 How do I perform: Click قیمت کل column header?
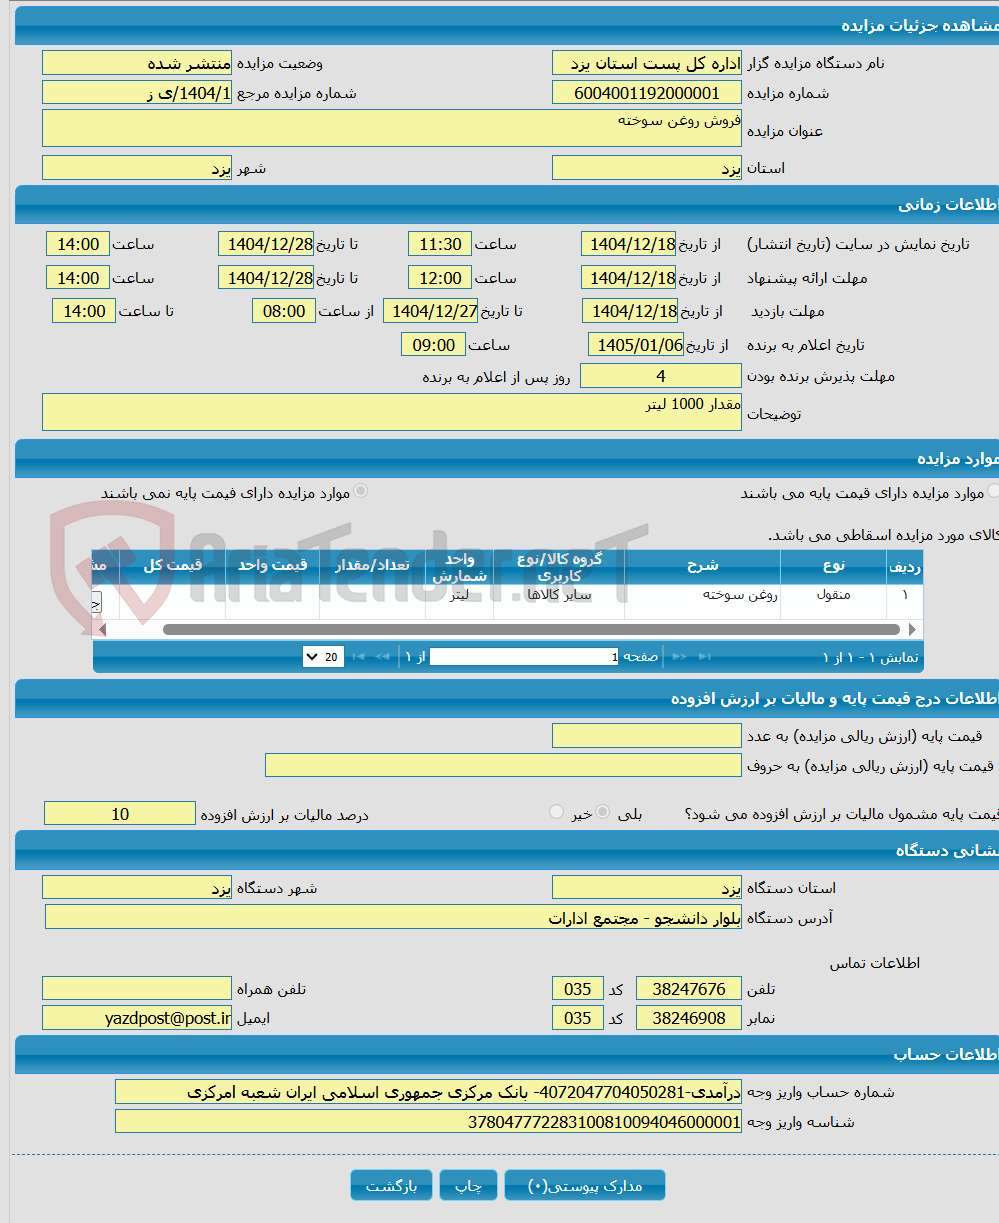tap(172, 566)
